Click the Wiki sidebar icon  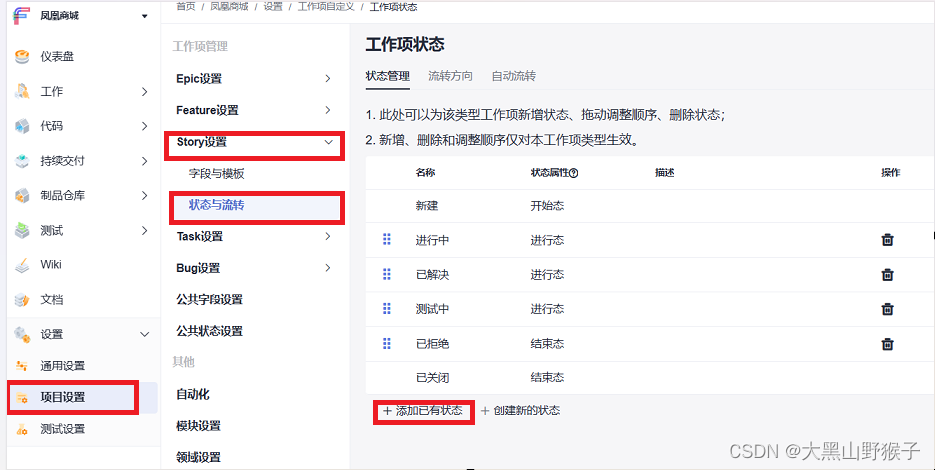(x=22, y=265)
